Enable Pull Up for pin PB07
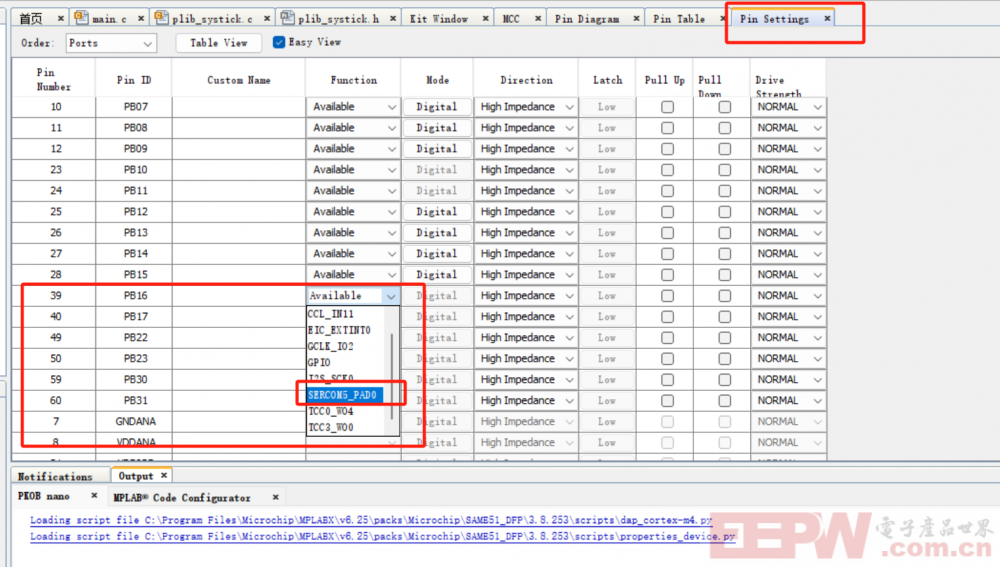The image size is (1000, 567). 667,107
